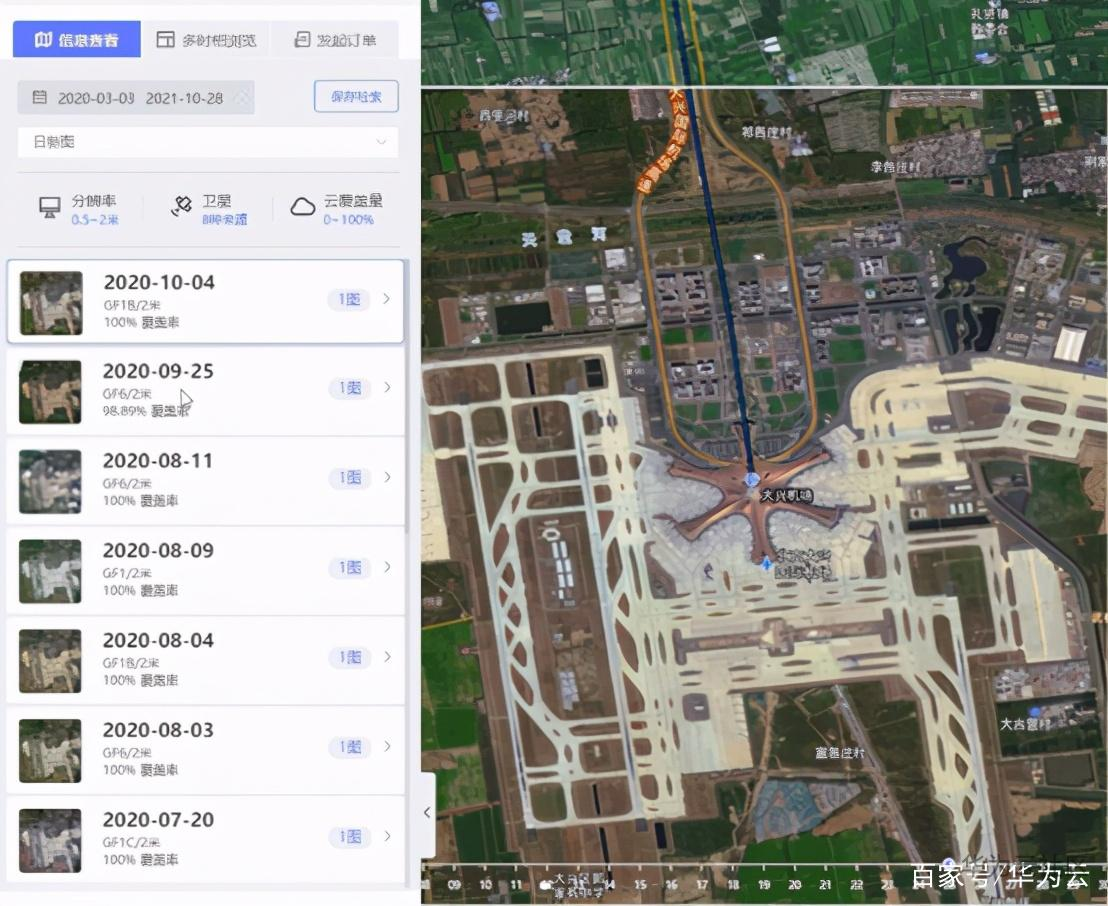Open the 卫星 filter option
Image resolution: width=1108 pixels, height=906 pixels.
[x=225, y=210]
